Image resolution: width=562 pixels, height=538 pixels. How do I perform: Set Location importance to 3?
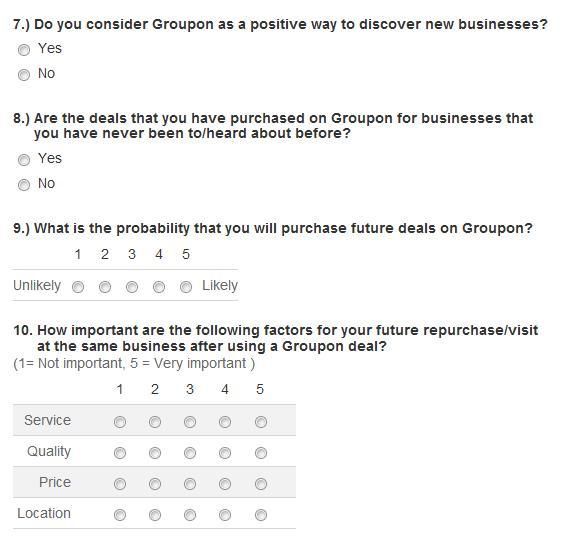(x=190, y=515)
